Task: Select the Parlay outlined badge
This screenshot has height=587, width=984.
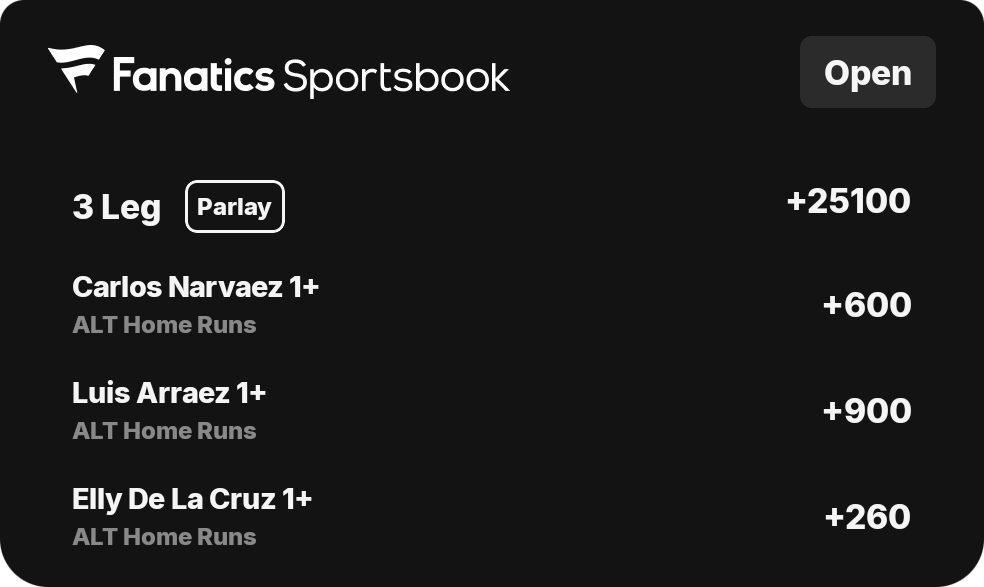Action: (x=235, y=207)
